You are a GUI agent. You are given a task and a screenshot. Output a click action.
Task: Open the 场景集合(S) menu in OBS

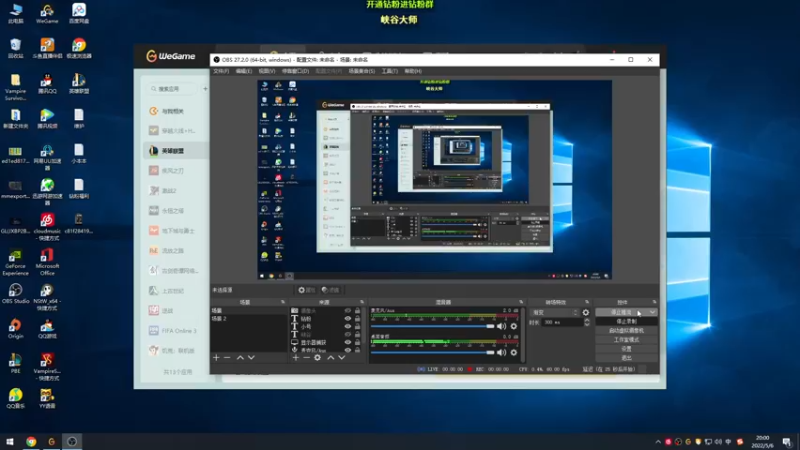point(362,71)
